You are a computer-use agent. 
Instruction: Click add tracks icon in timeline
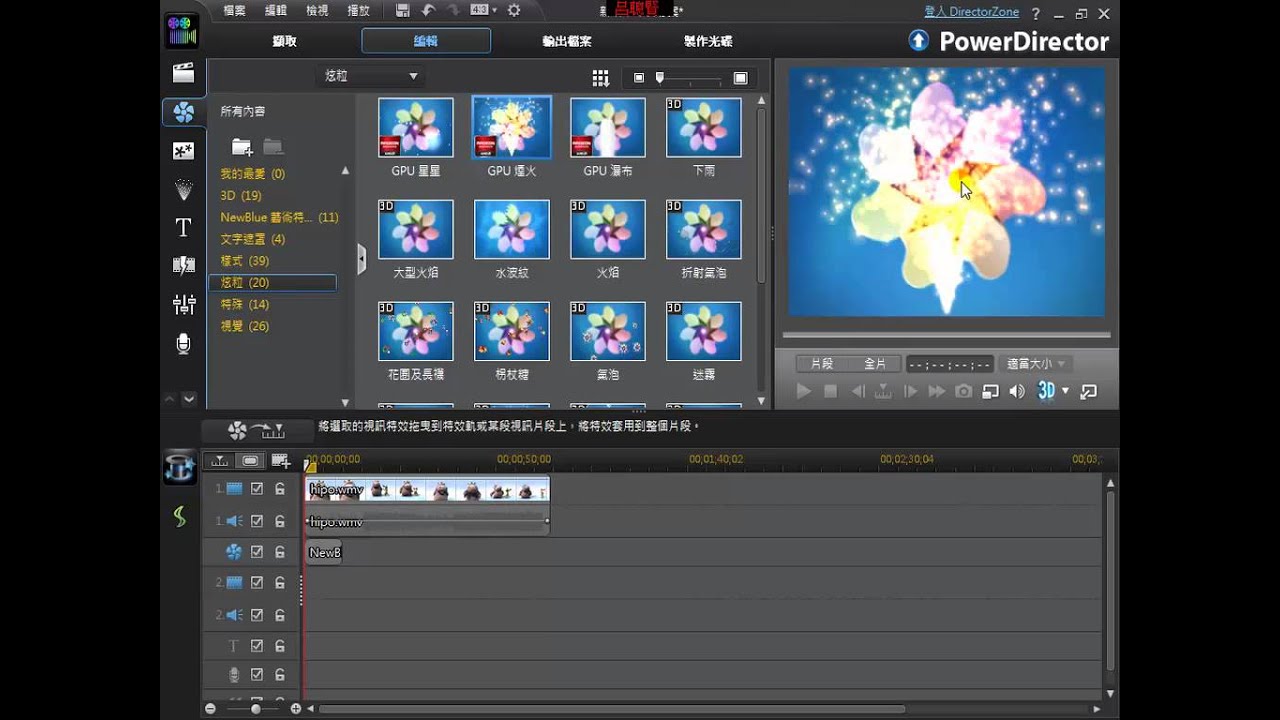coord(281,461)
